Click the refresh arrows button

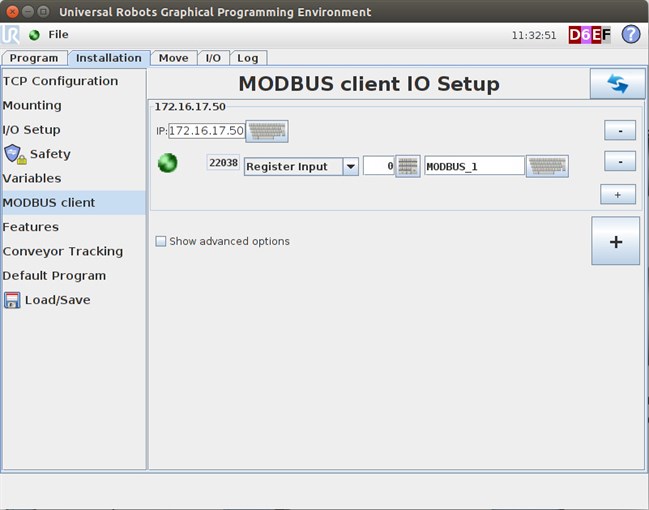(617, 84)
